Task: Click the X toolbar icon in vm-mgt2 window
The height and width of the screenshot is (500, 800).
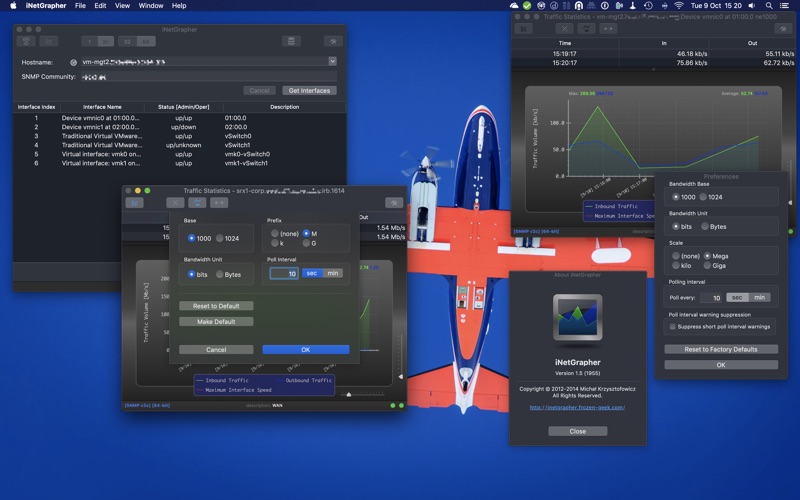Action: [x=564, y=29]
